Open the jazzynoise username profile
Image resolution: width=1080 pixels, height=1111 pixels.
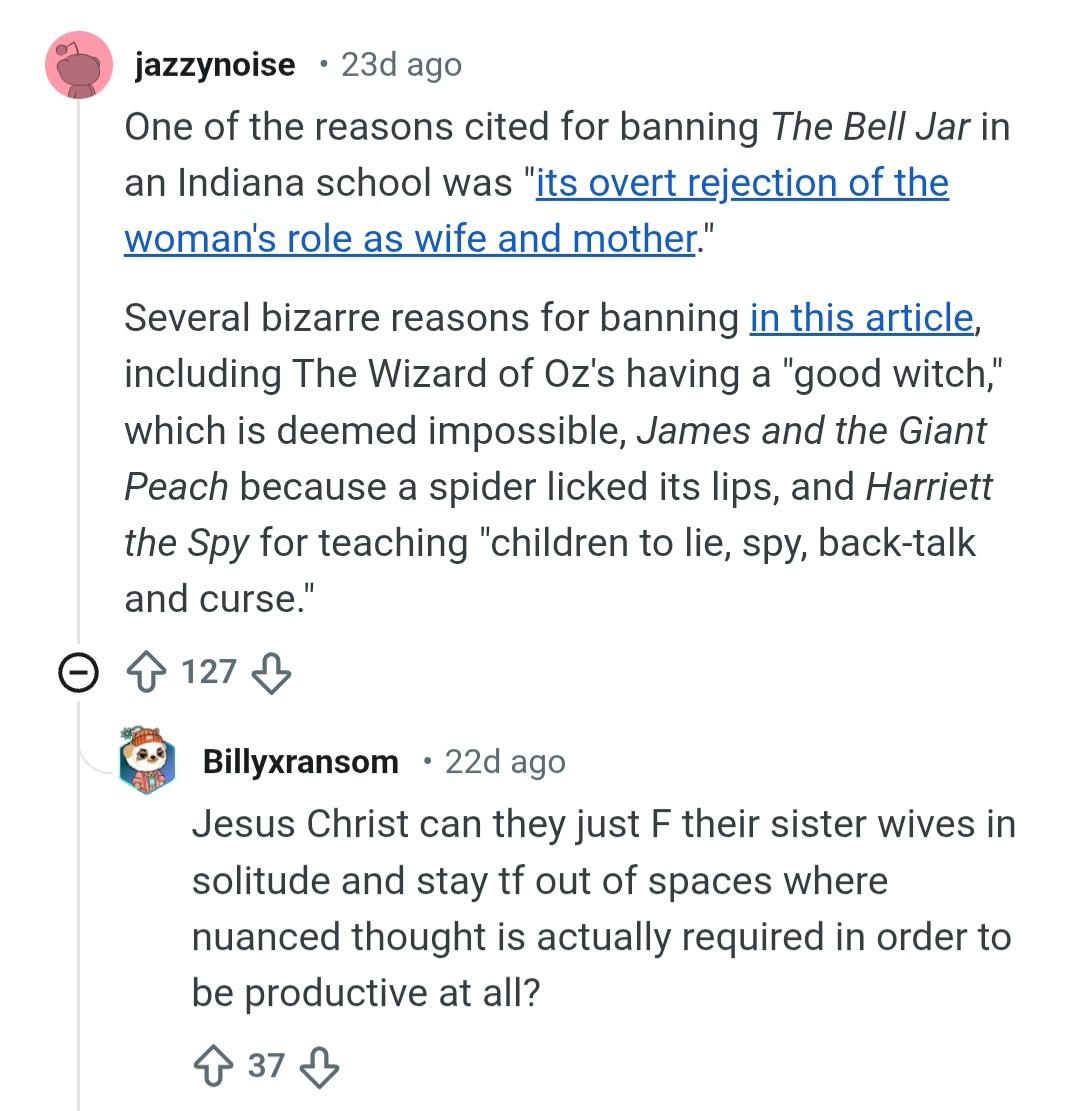215,65
